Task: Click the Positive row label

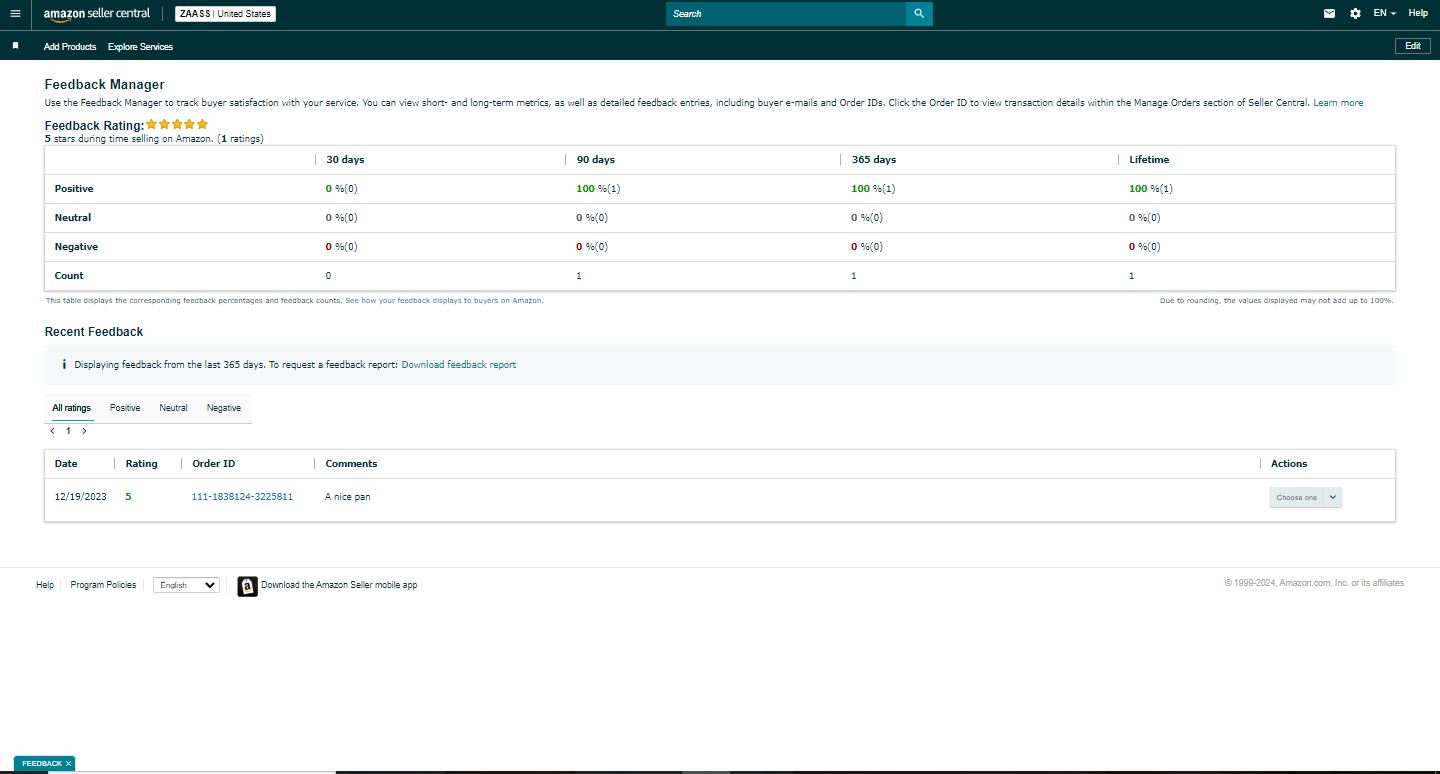Action: pos(74,189)
